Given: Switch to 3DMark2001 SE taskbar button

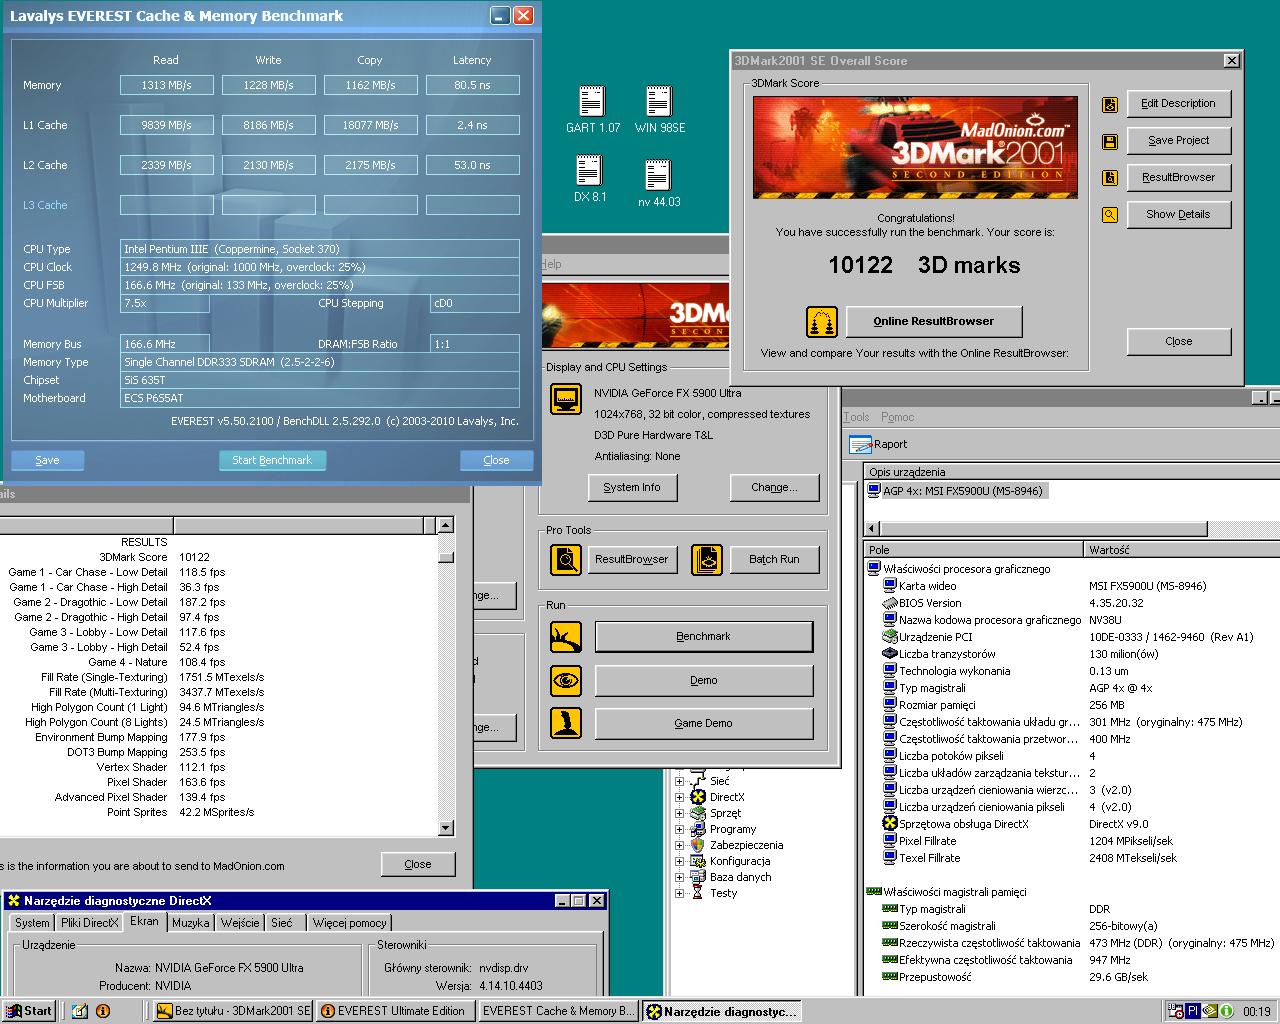Looking at the screenshot, I should click(x=233, y=1011).
